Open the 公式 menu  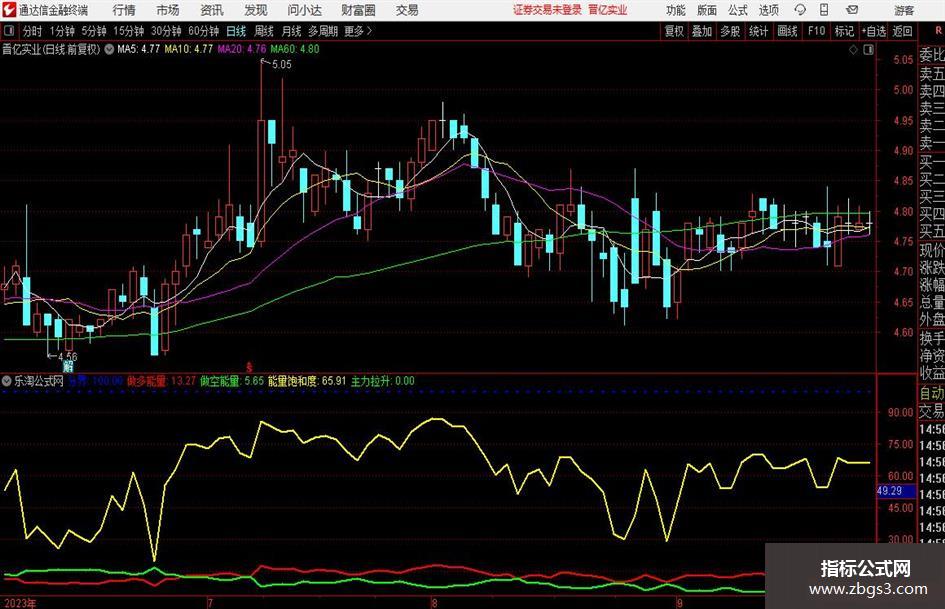pyautogui.click(x=738, y=10)
